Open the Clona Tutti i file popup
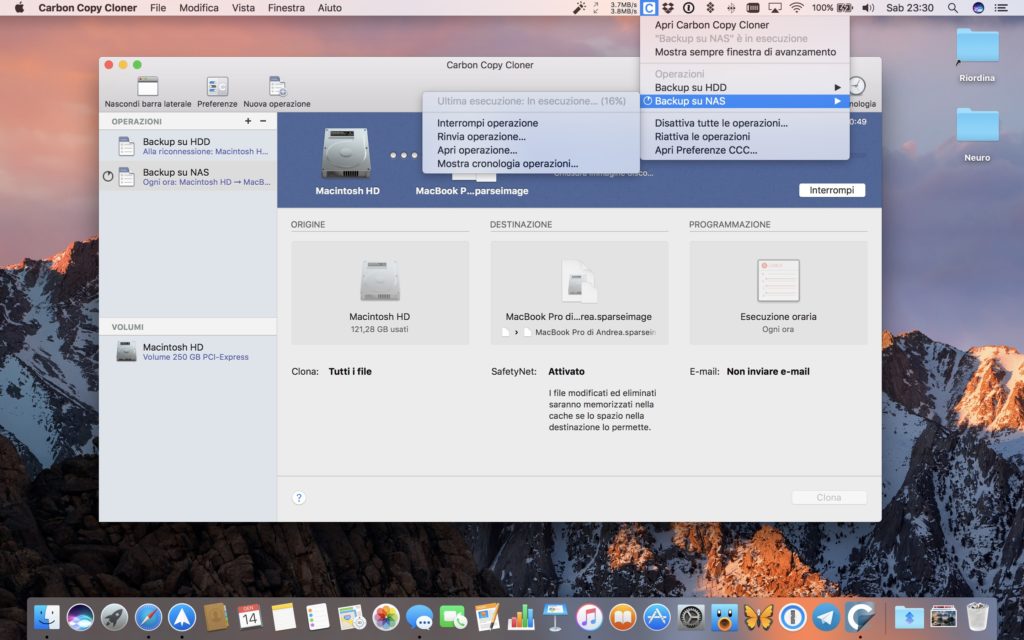 (x=350, y=372)
